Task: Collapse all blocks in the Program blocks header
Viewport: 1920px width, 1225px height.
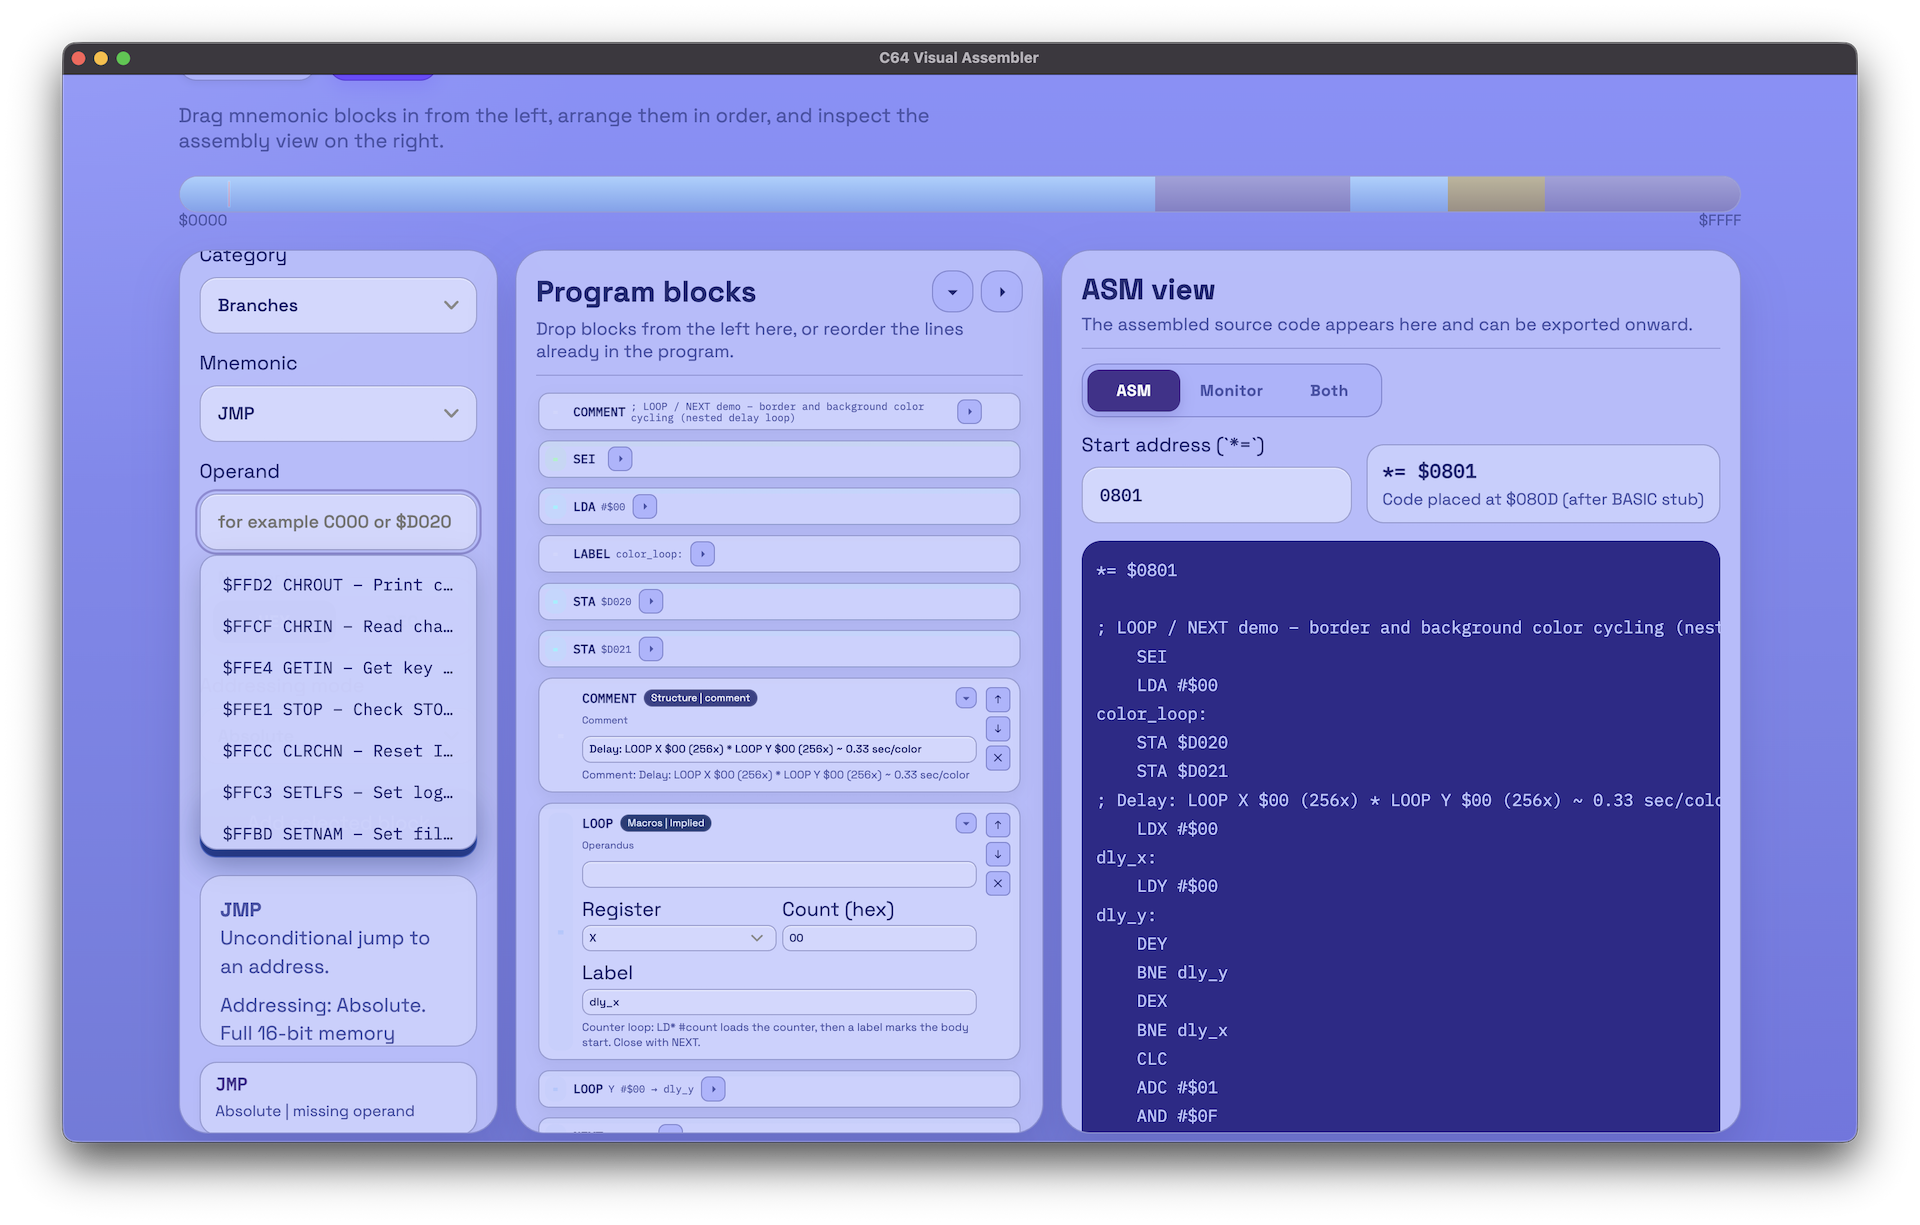Action: (952, 292)
